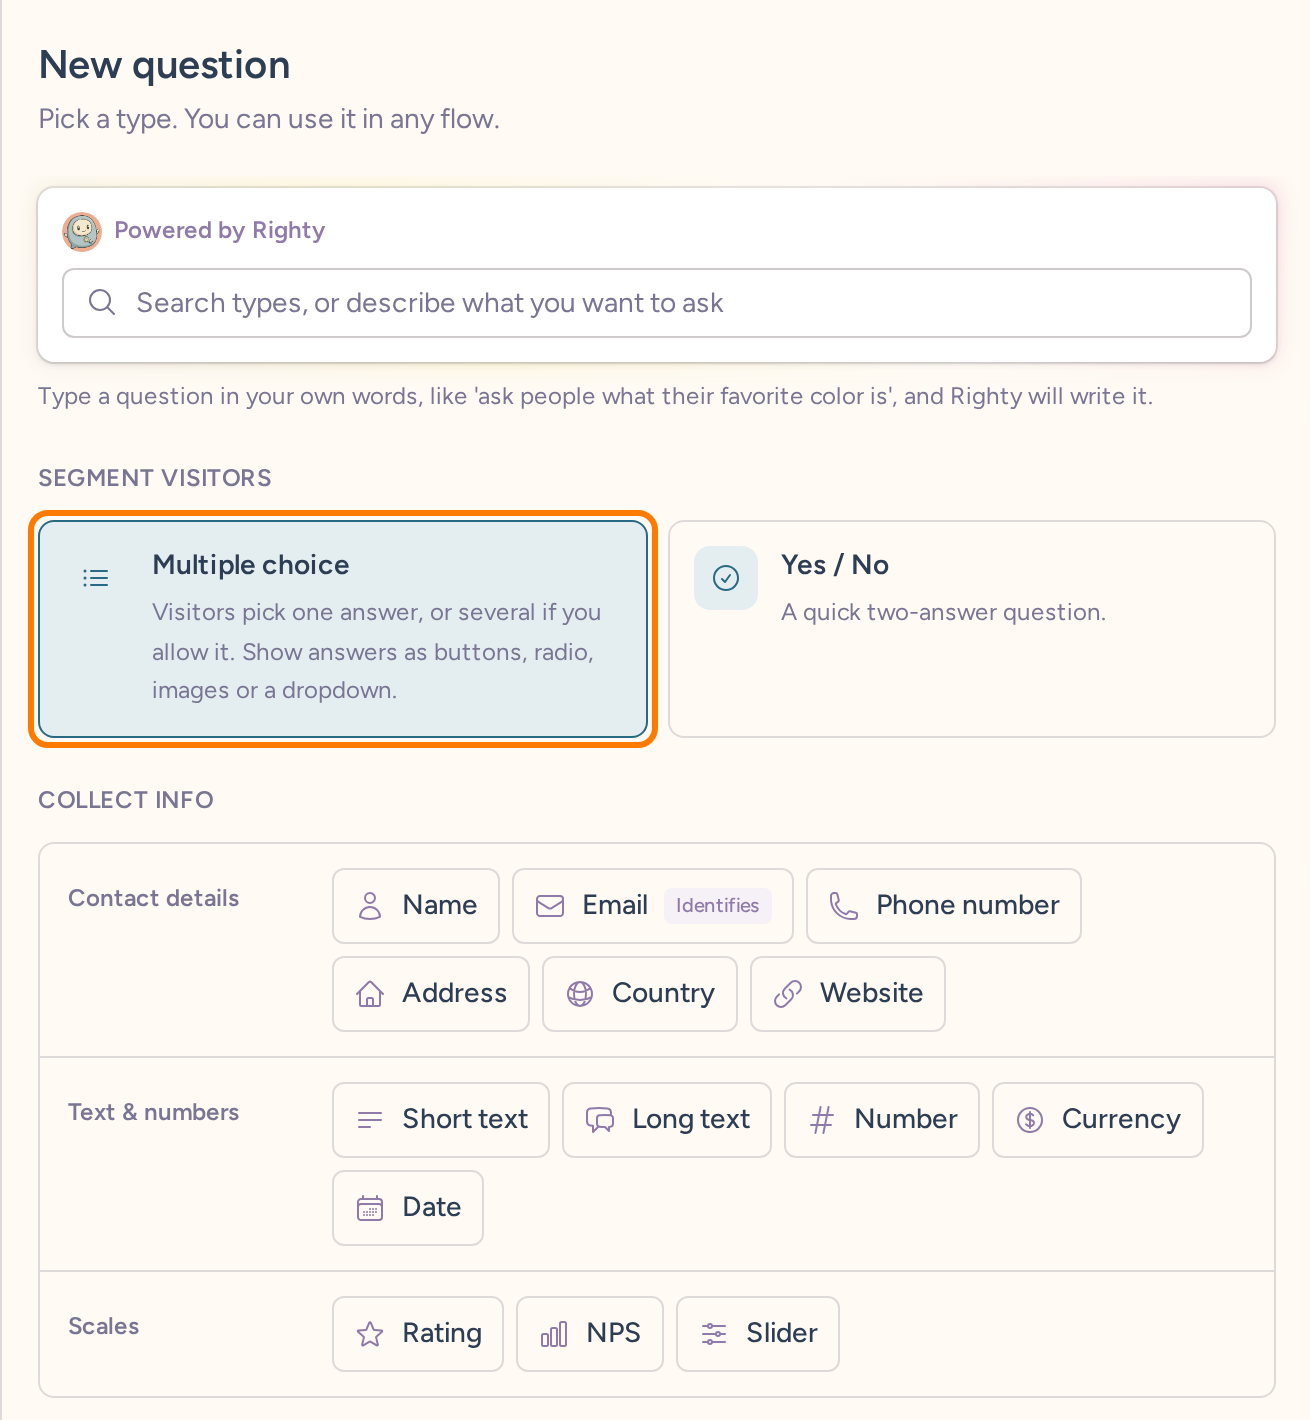Add a Rating scale question
Viewport: 1310px width, 1420px height.
pos(418,1334)
